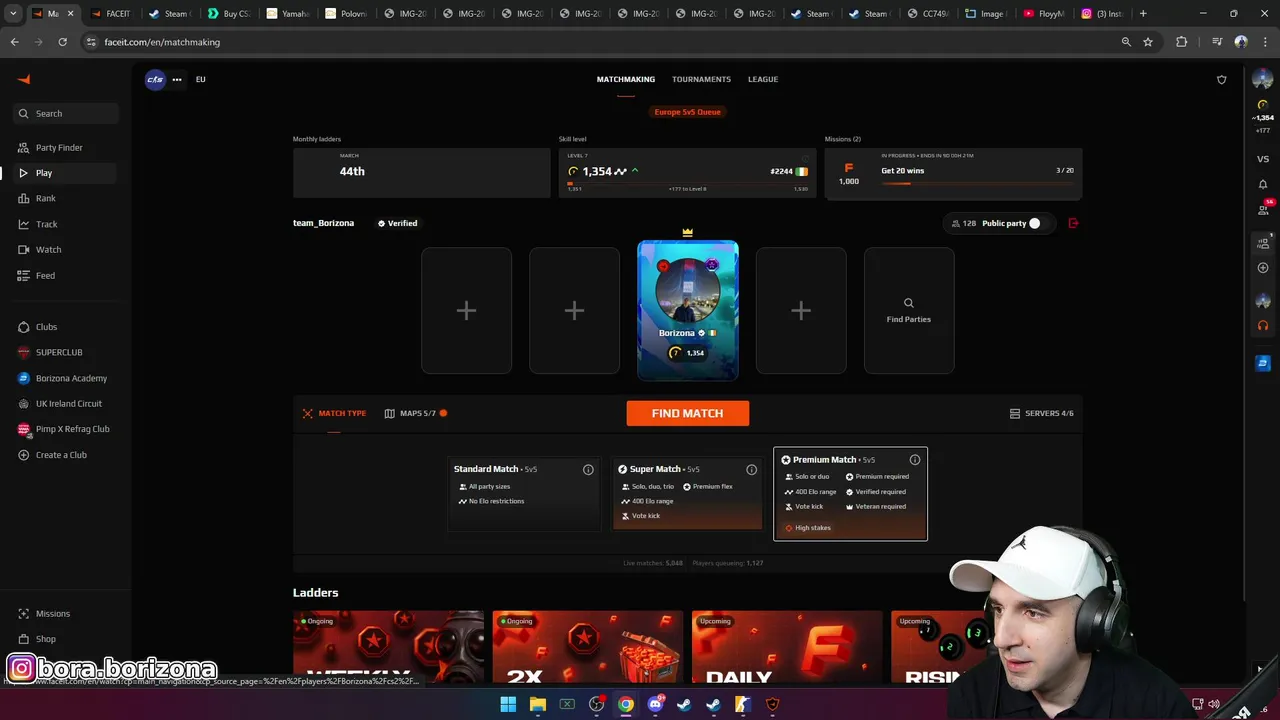Image resolution: width=1280 pixels, height=720 pixels.
Task: Open the Pimp X Refrag Club
Action: coord(72,429)
